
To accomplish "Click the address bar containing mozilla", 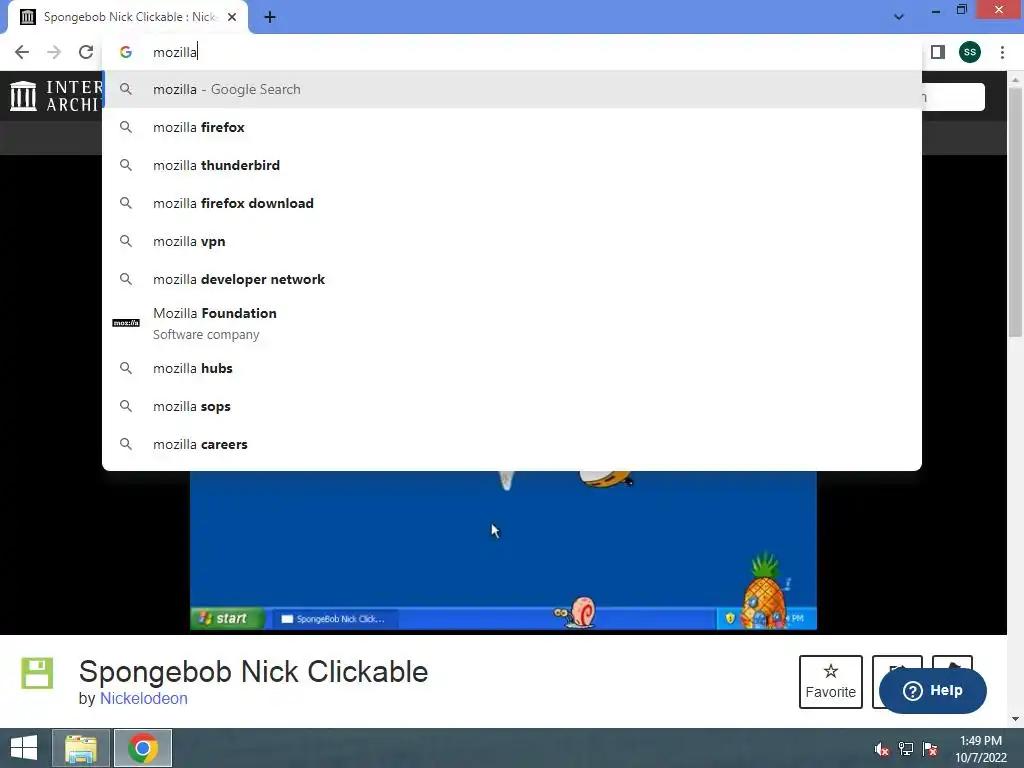I will pos(512,52).
